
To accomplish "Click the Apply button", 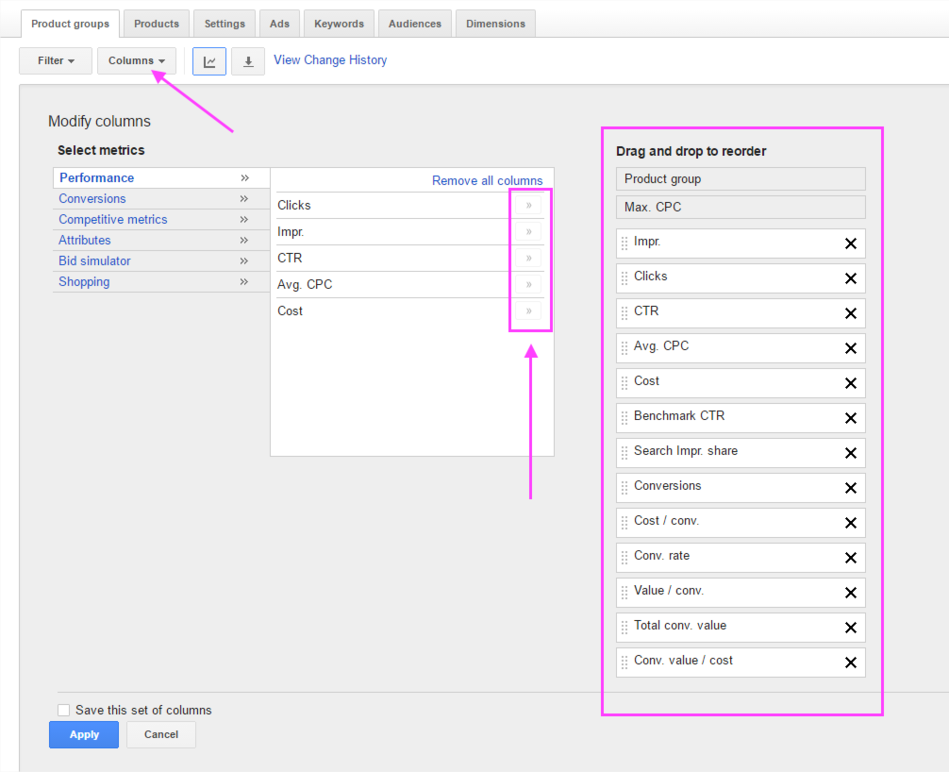I will coord(84,735).
